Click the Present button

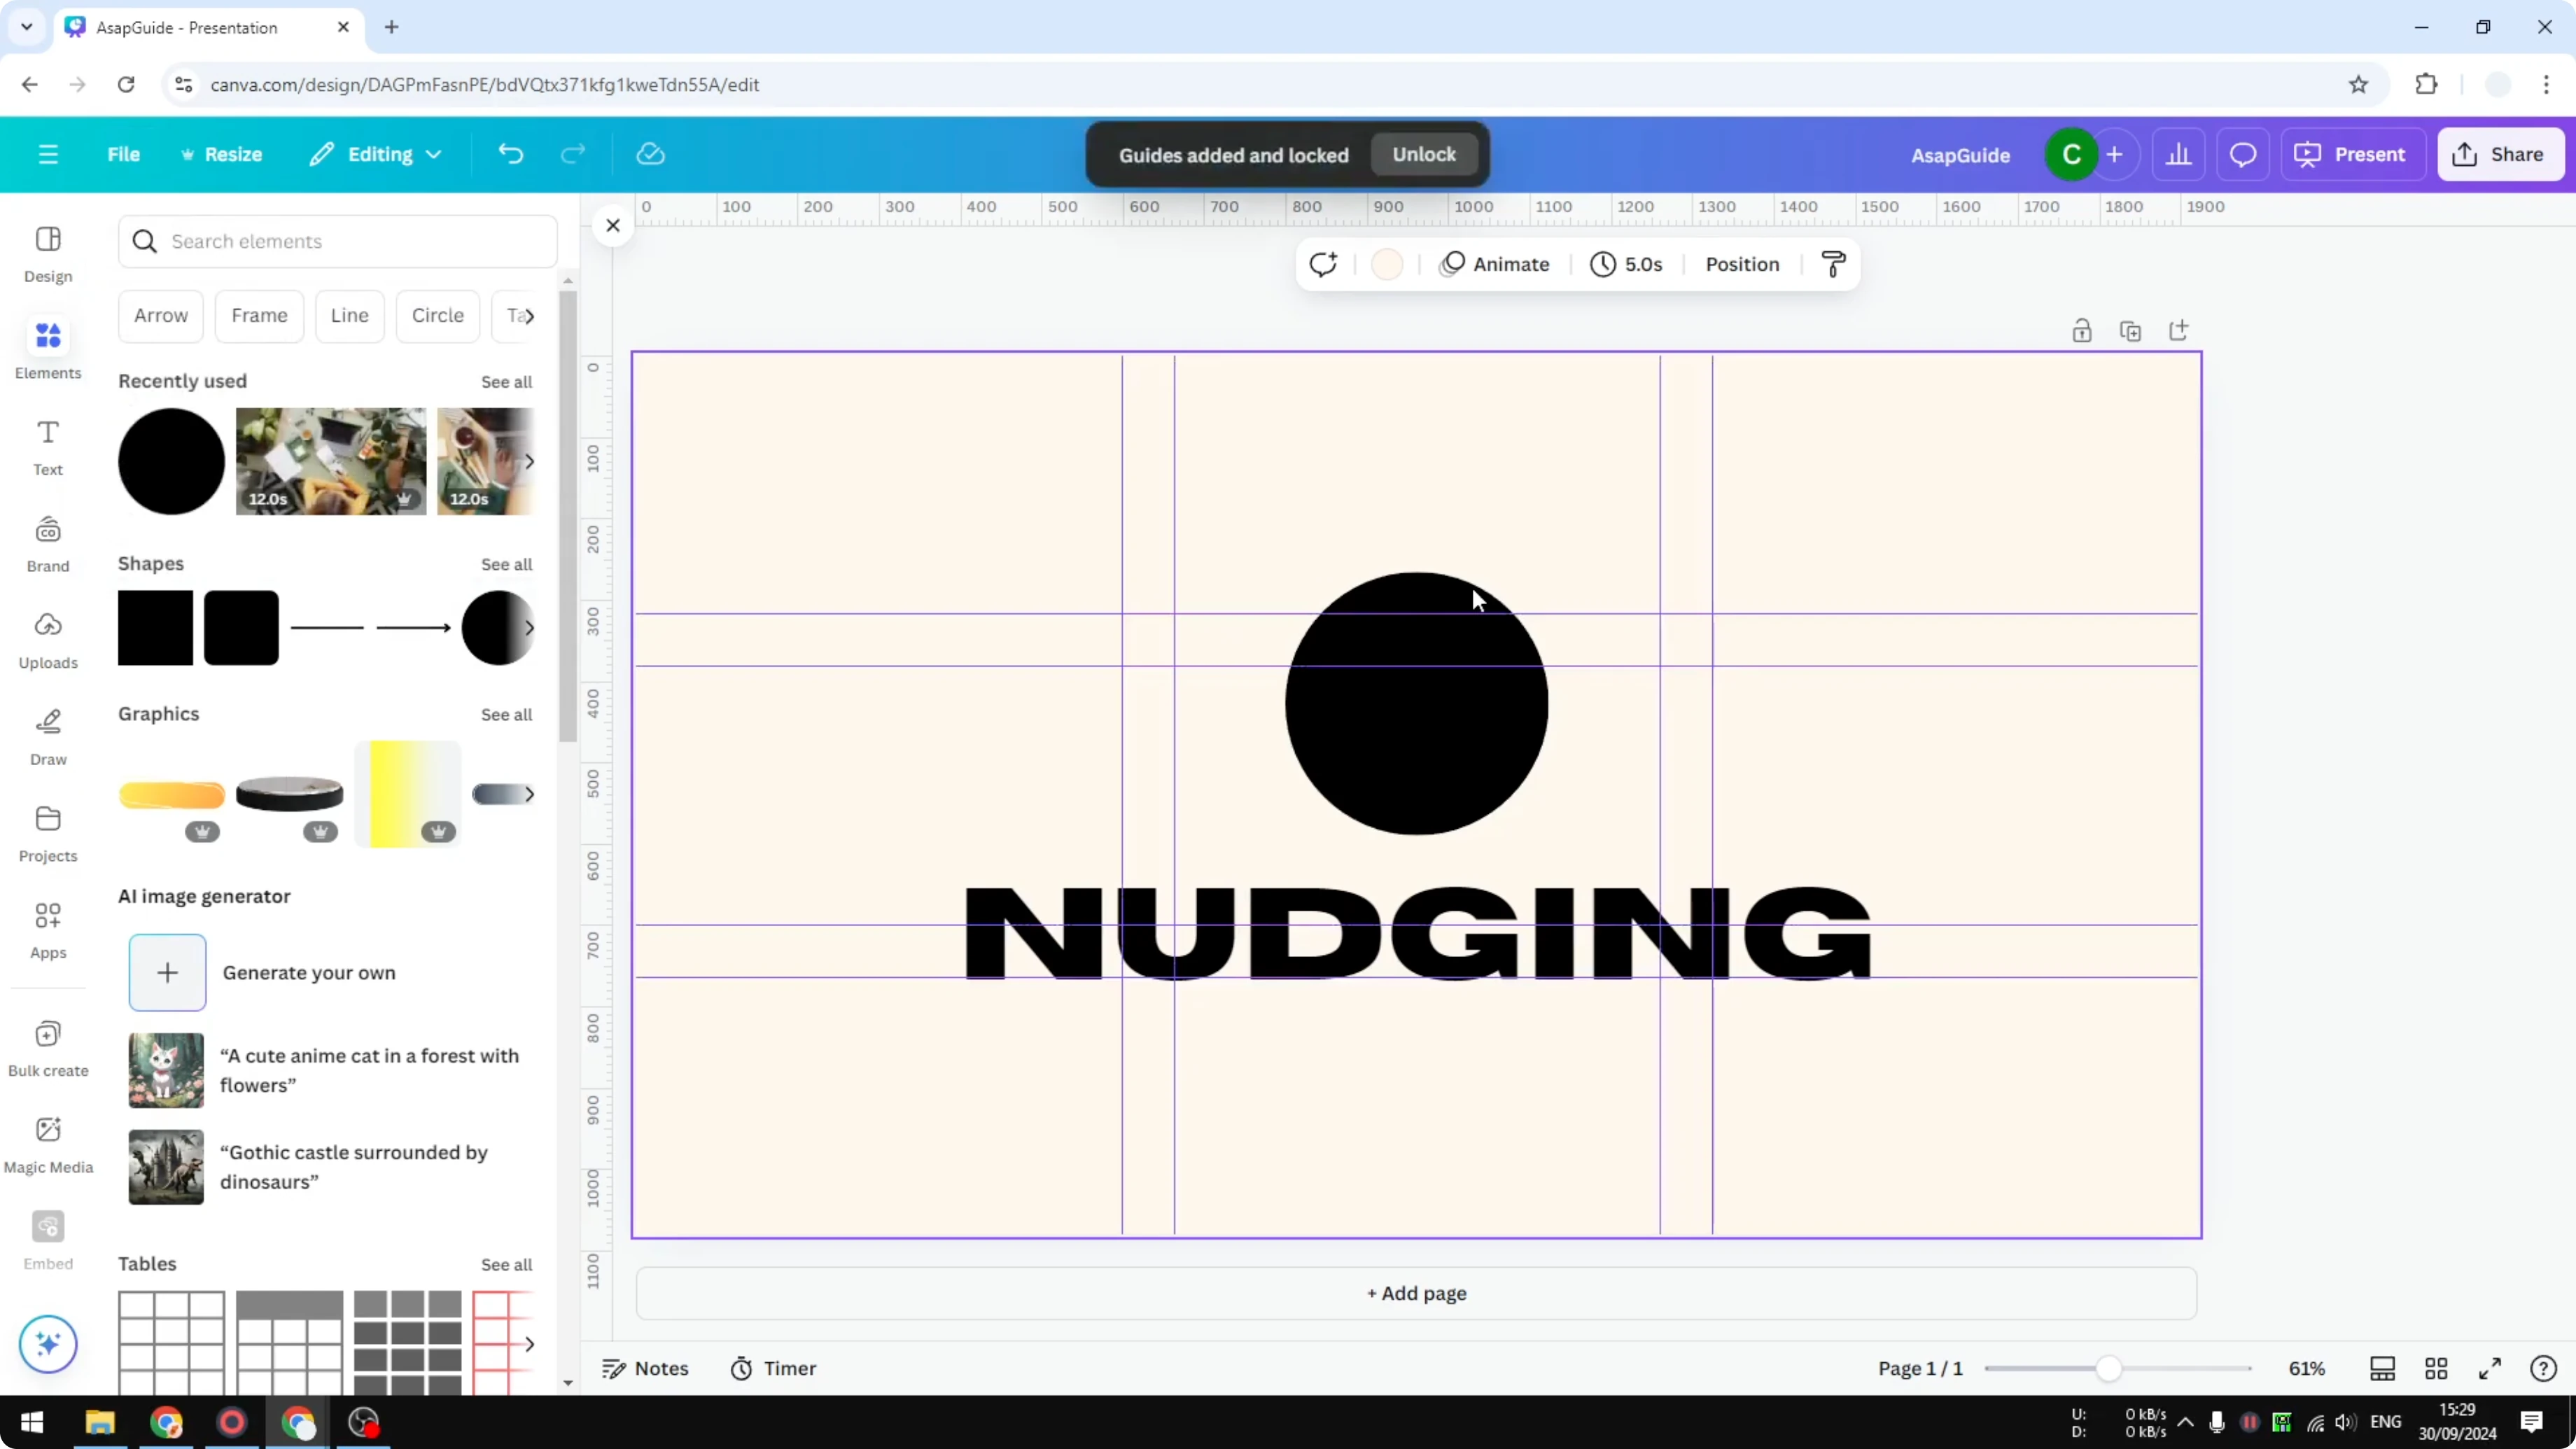(2351, 154)
